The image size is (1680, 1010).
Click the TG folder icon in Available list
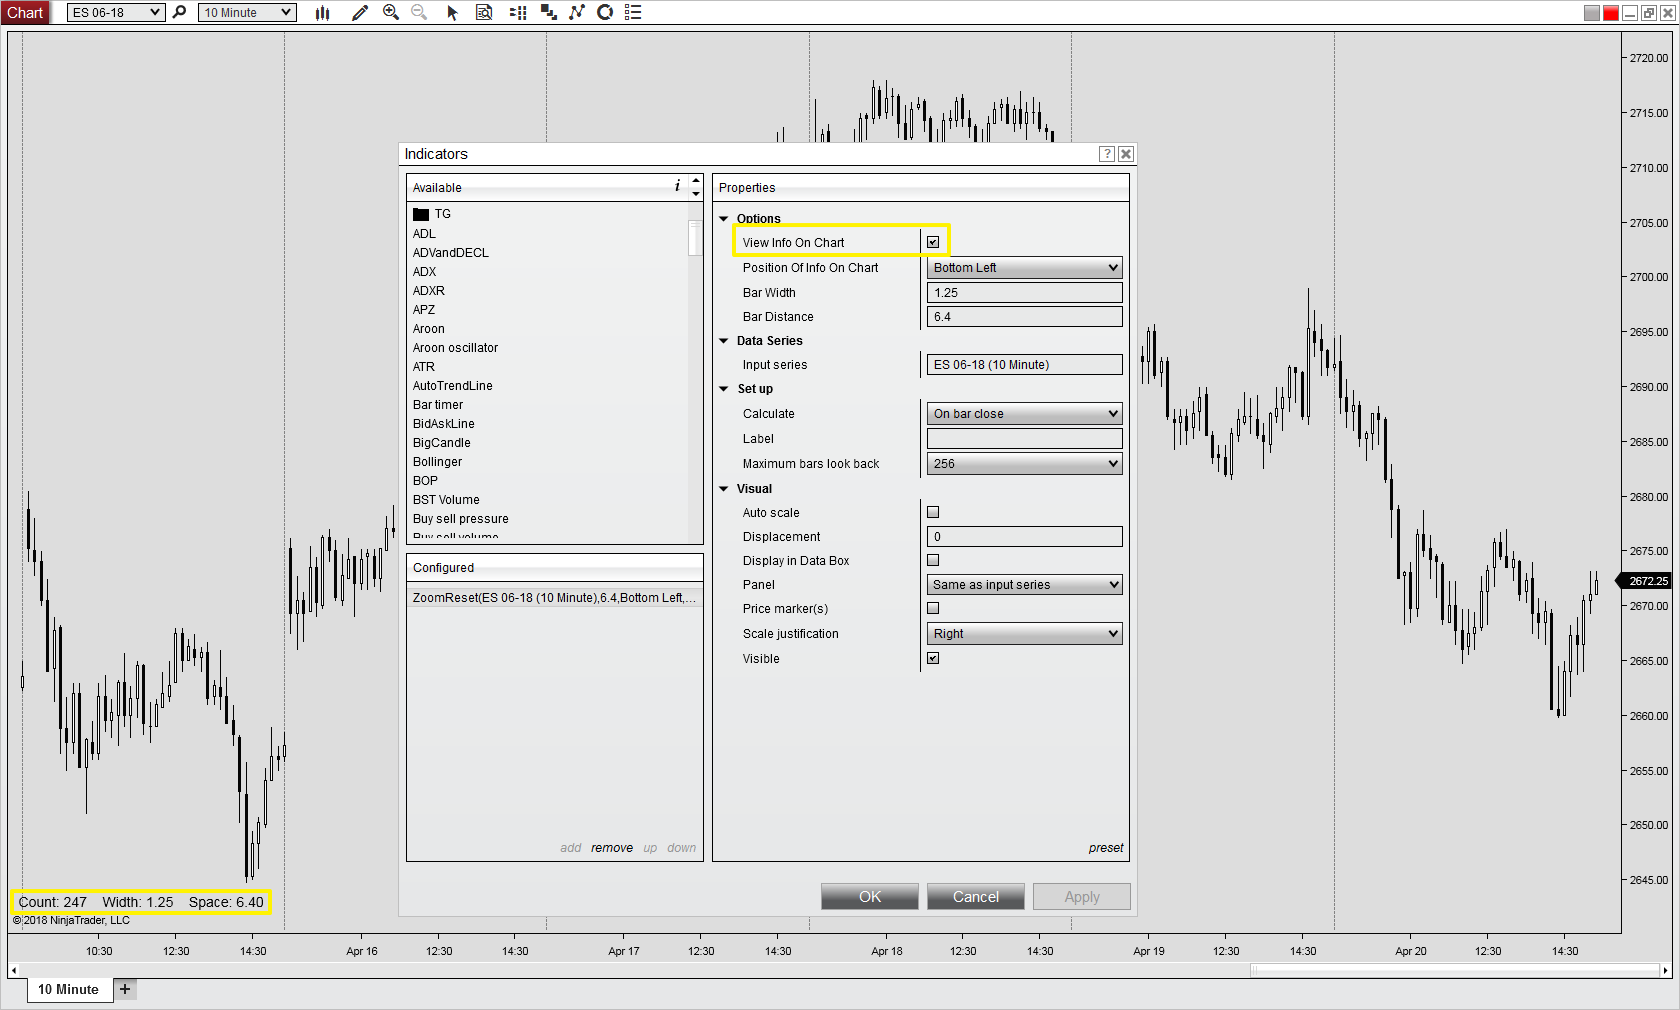coord(421,214)
